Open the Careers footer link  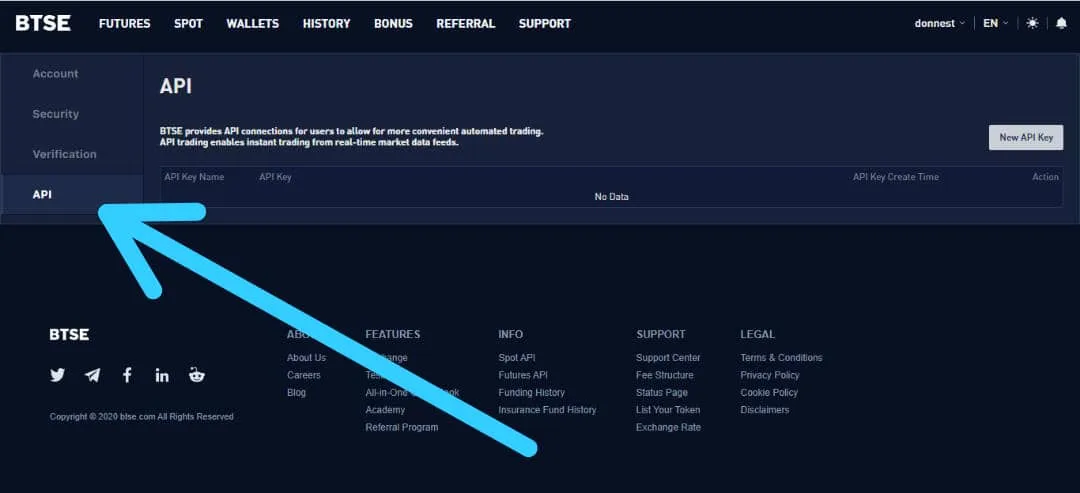[x=304, y=375]
